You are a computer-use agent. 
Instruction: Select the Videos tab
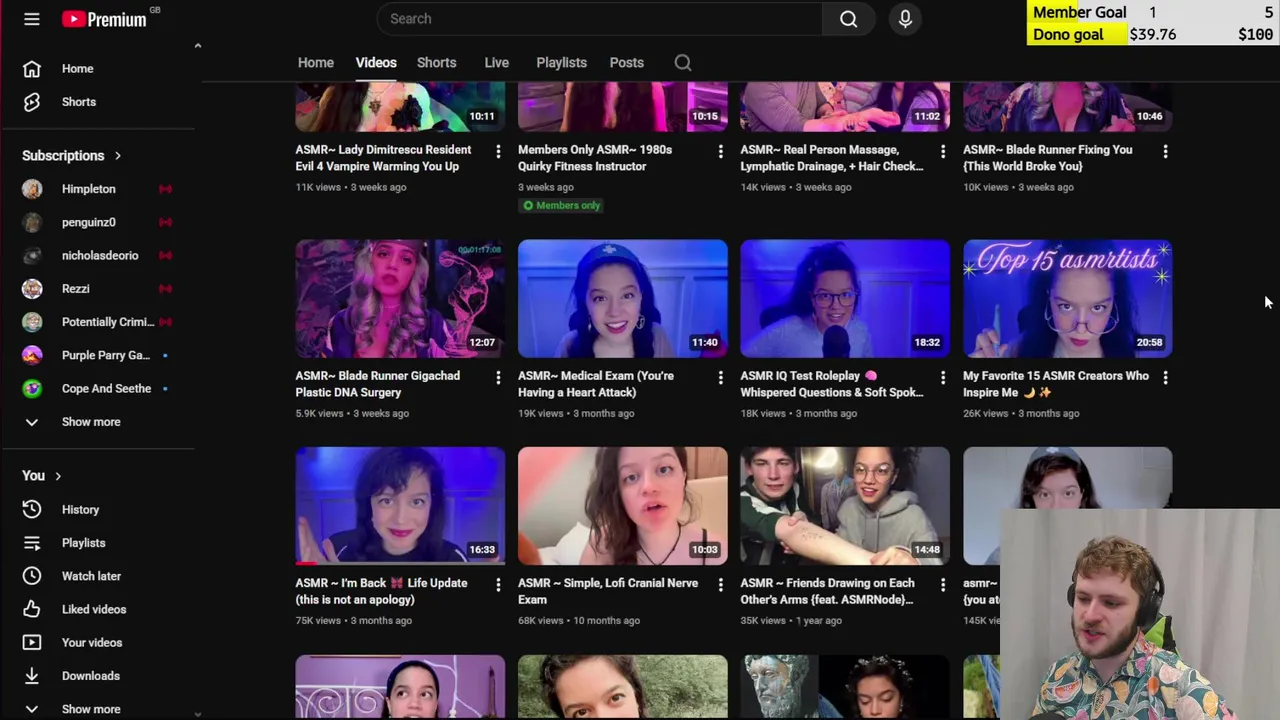point(376,63)
